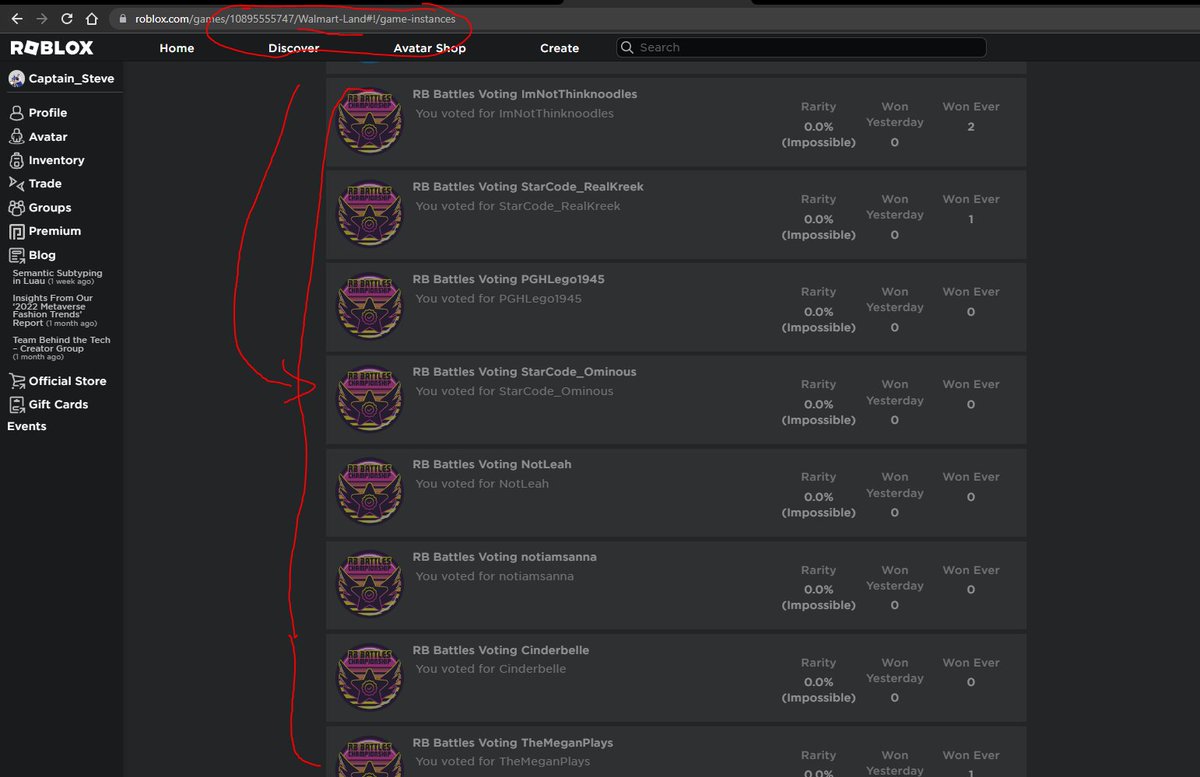Open the Home nav tab
Viewport: 1200px width, 777px height.
point(177,48)
